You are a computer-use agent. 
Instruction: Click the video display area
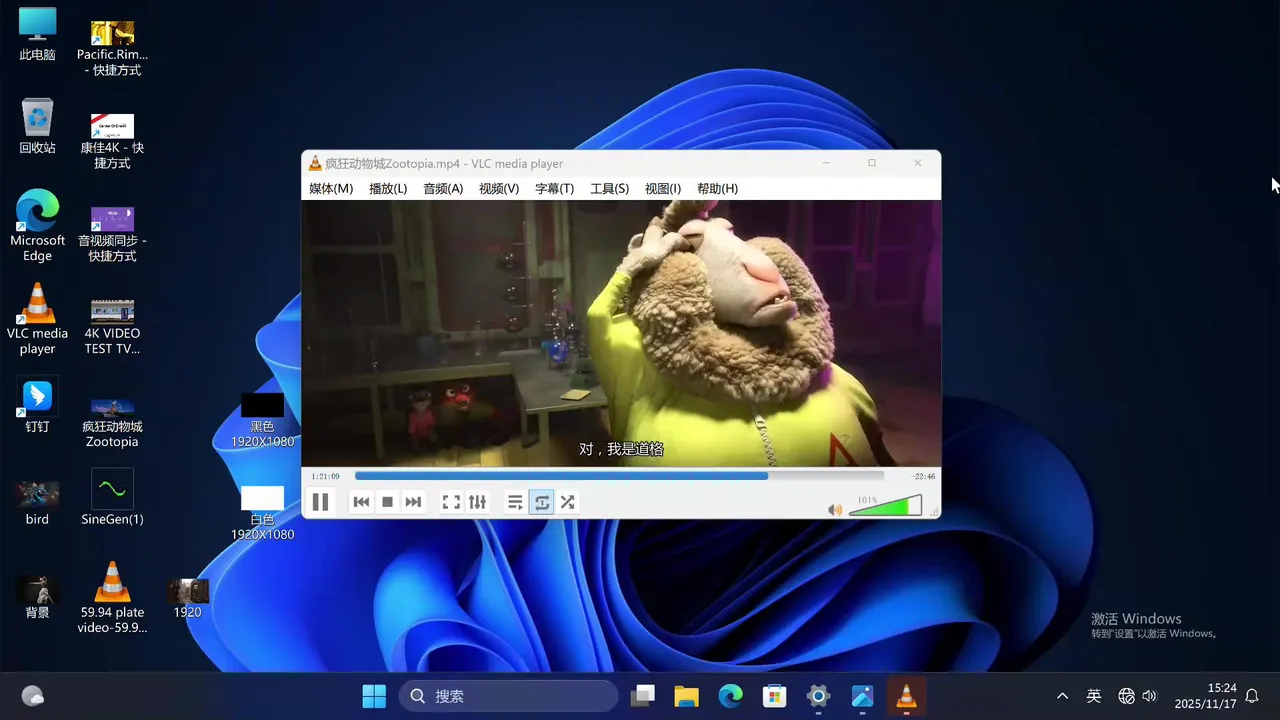621,333
